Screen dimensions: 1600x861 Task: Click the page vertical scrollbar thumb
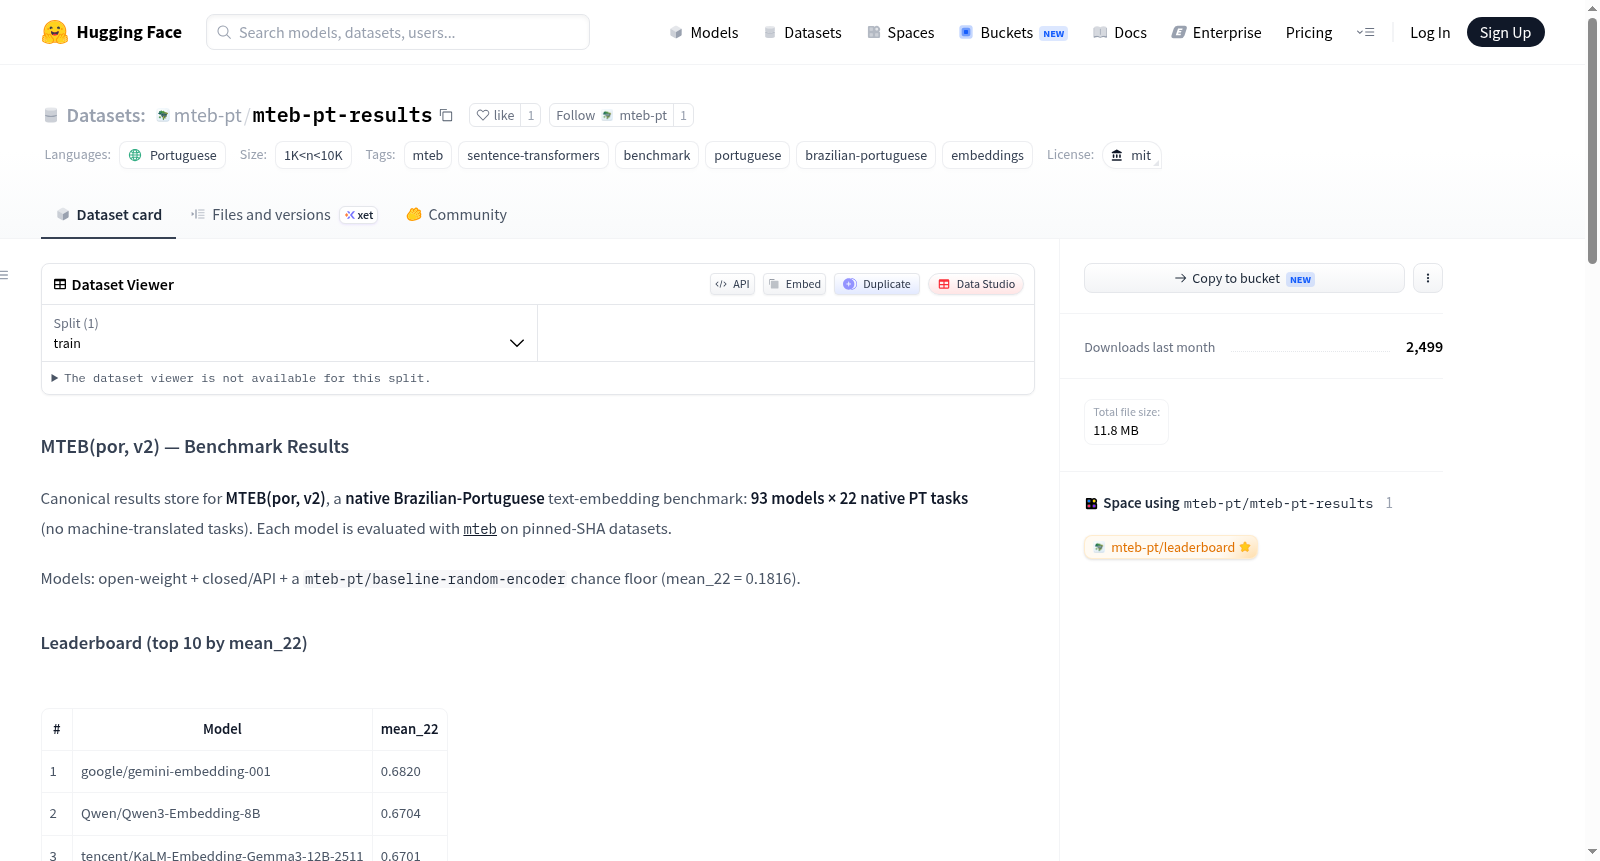click(1592, 140)
